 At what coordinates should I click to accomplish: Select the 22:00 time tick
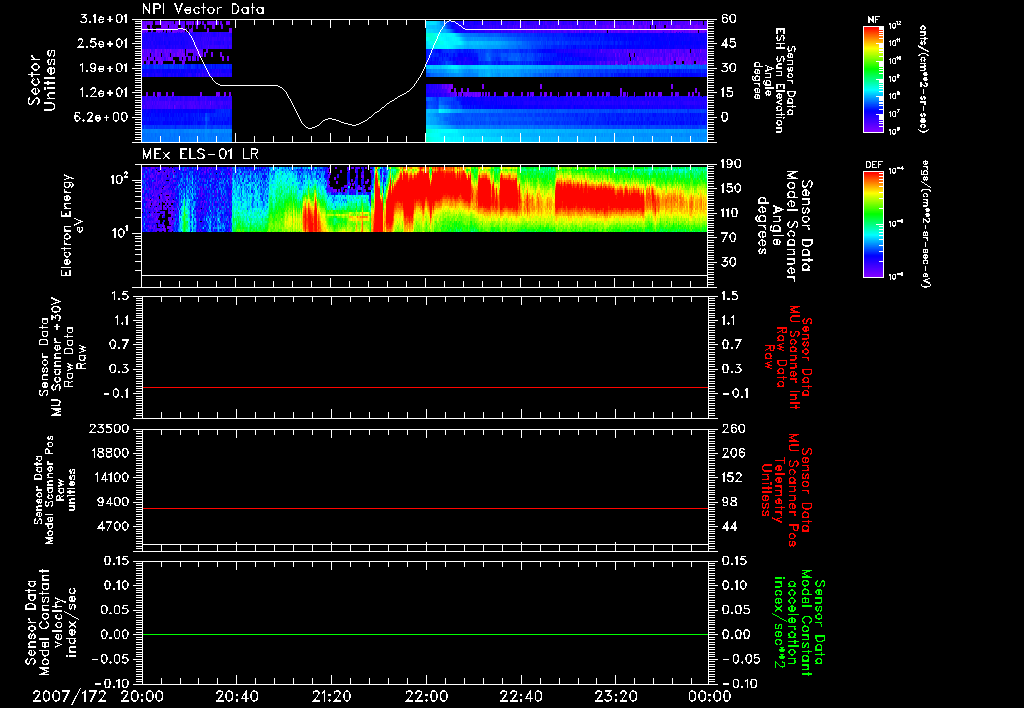tap(426, 696)
